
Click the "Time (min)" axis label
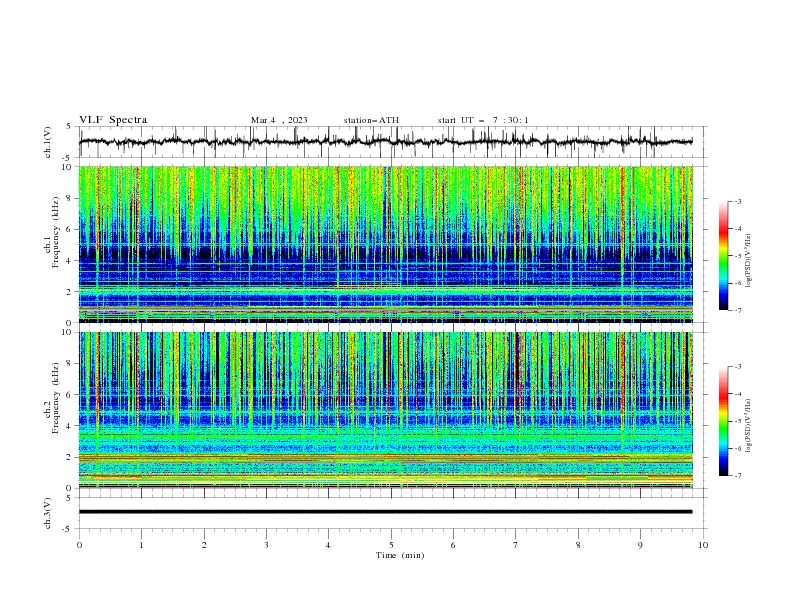[400, 555]
